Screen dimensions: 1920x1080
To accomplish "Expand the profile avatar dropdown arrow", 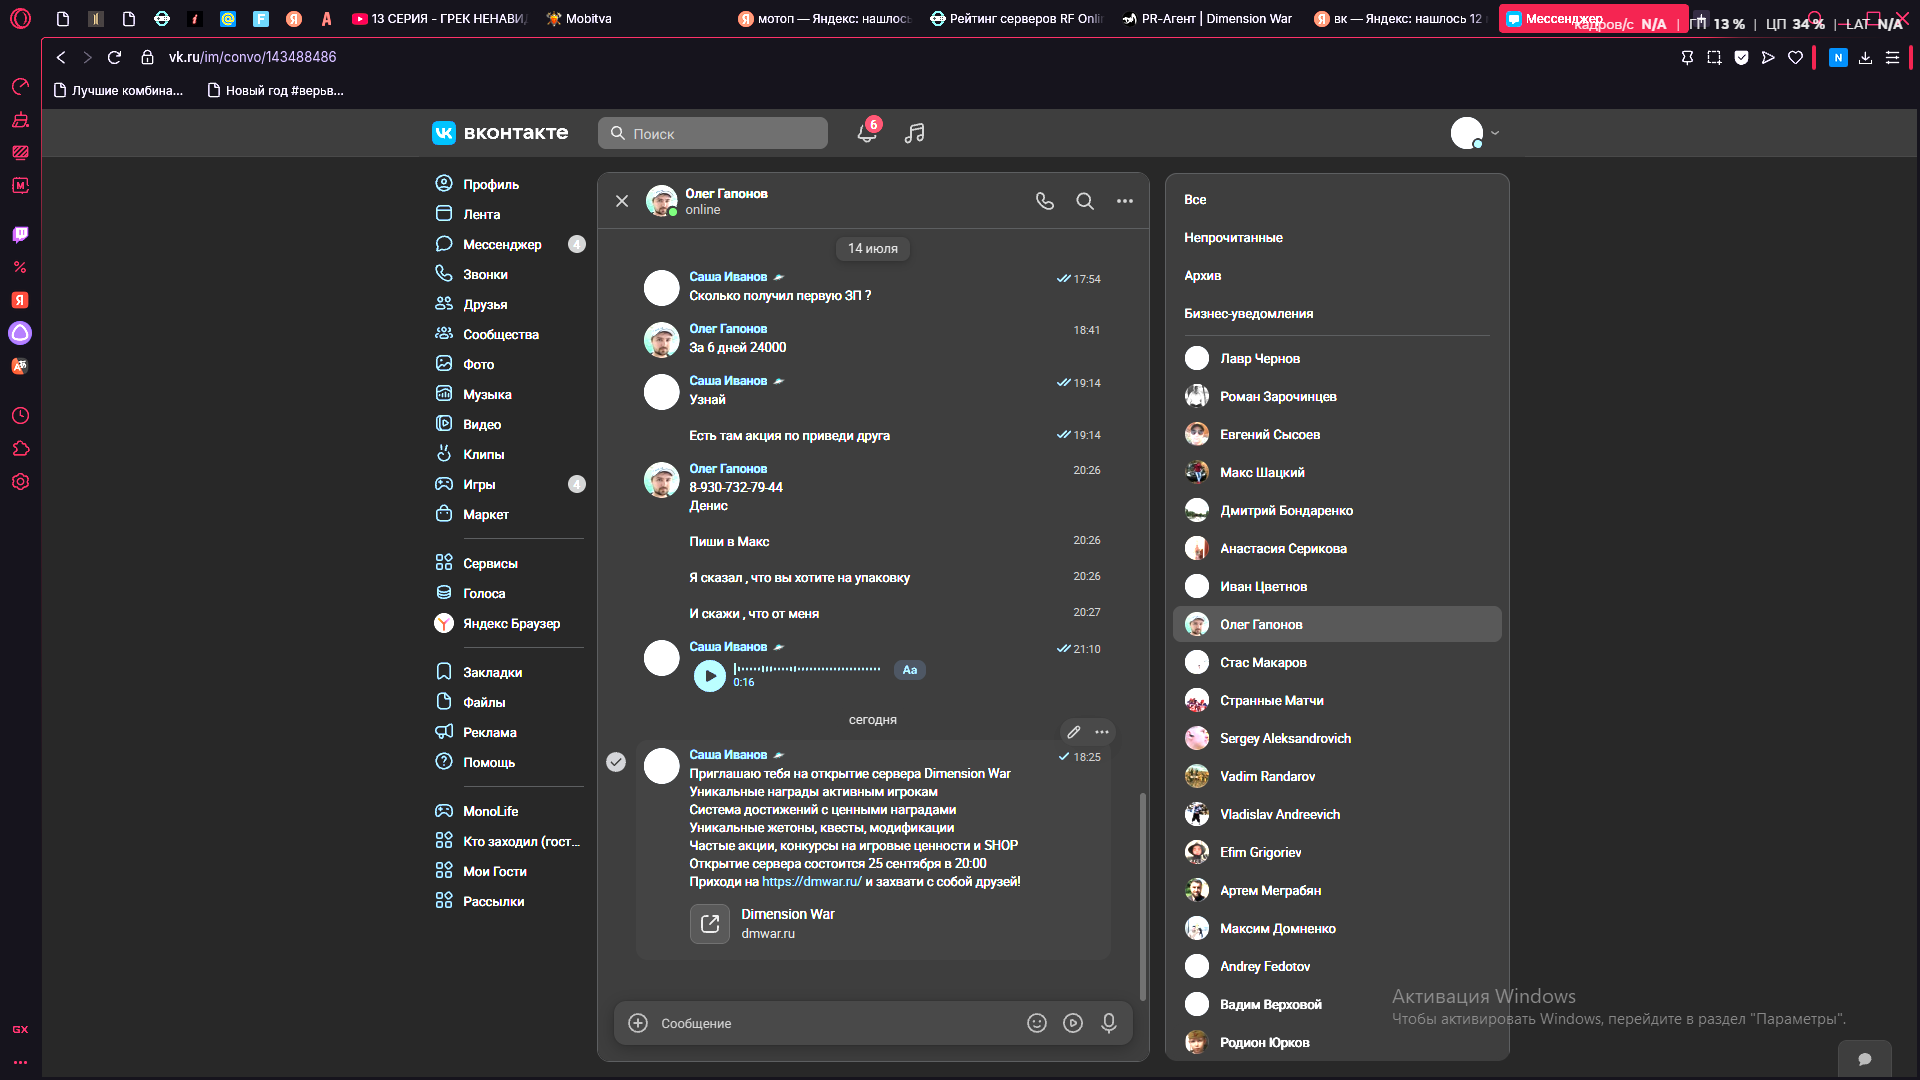I will tap(1495, 133).
